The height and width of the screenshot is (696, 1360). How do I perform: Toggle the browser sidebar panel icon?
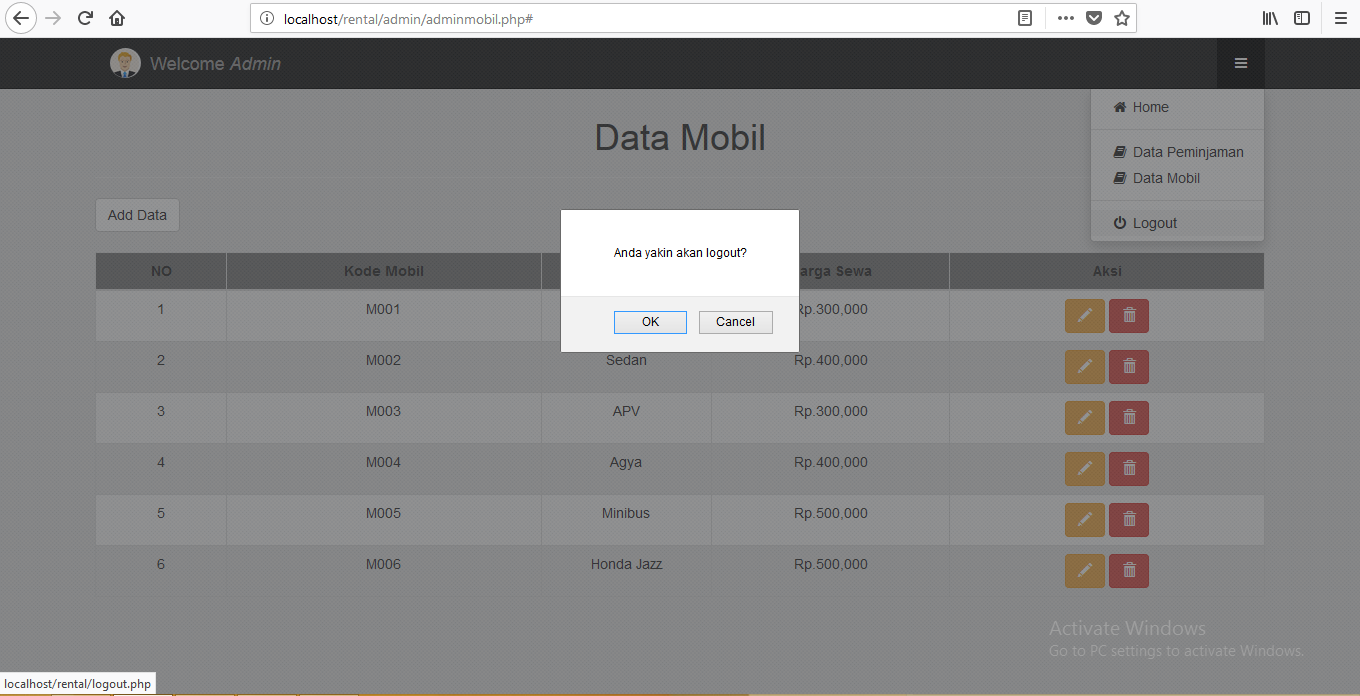[1301, 18]
